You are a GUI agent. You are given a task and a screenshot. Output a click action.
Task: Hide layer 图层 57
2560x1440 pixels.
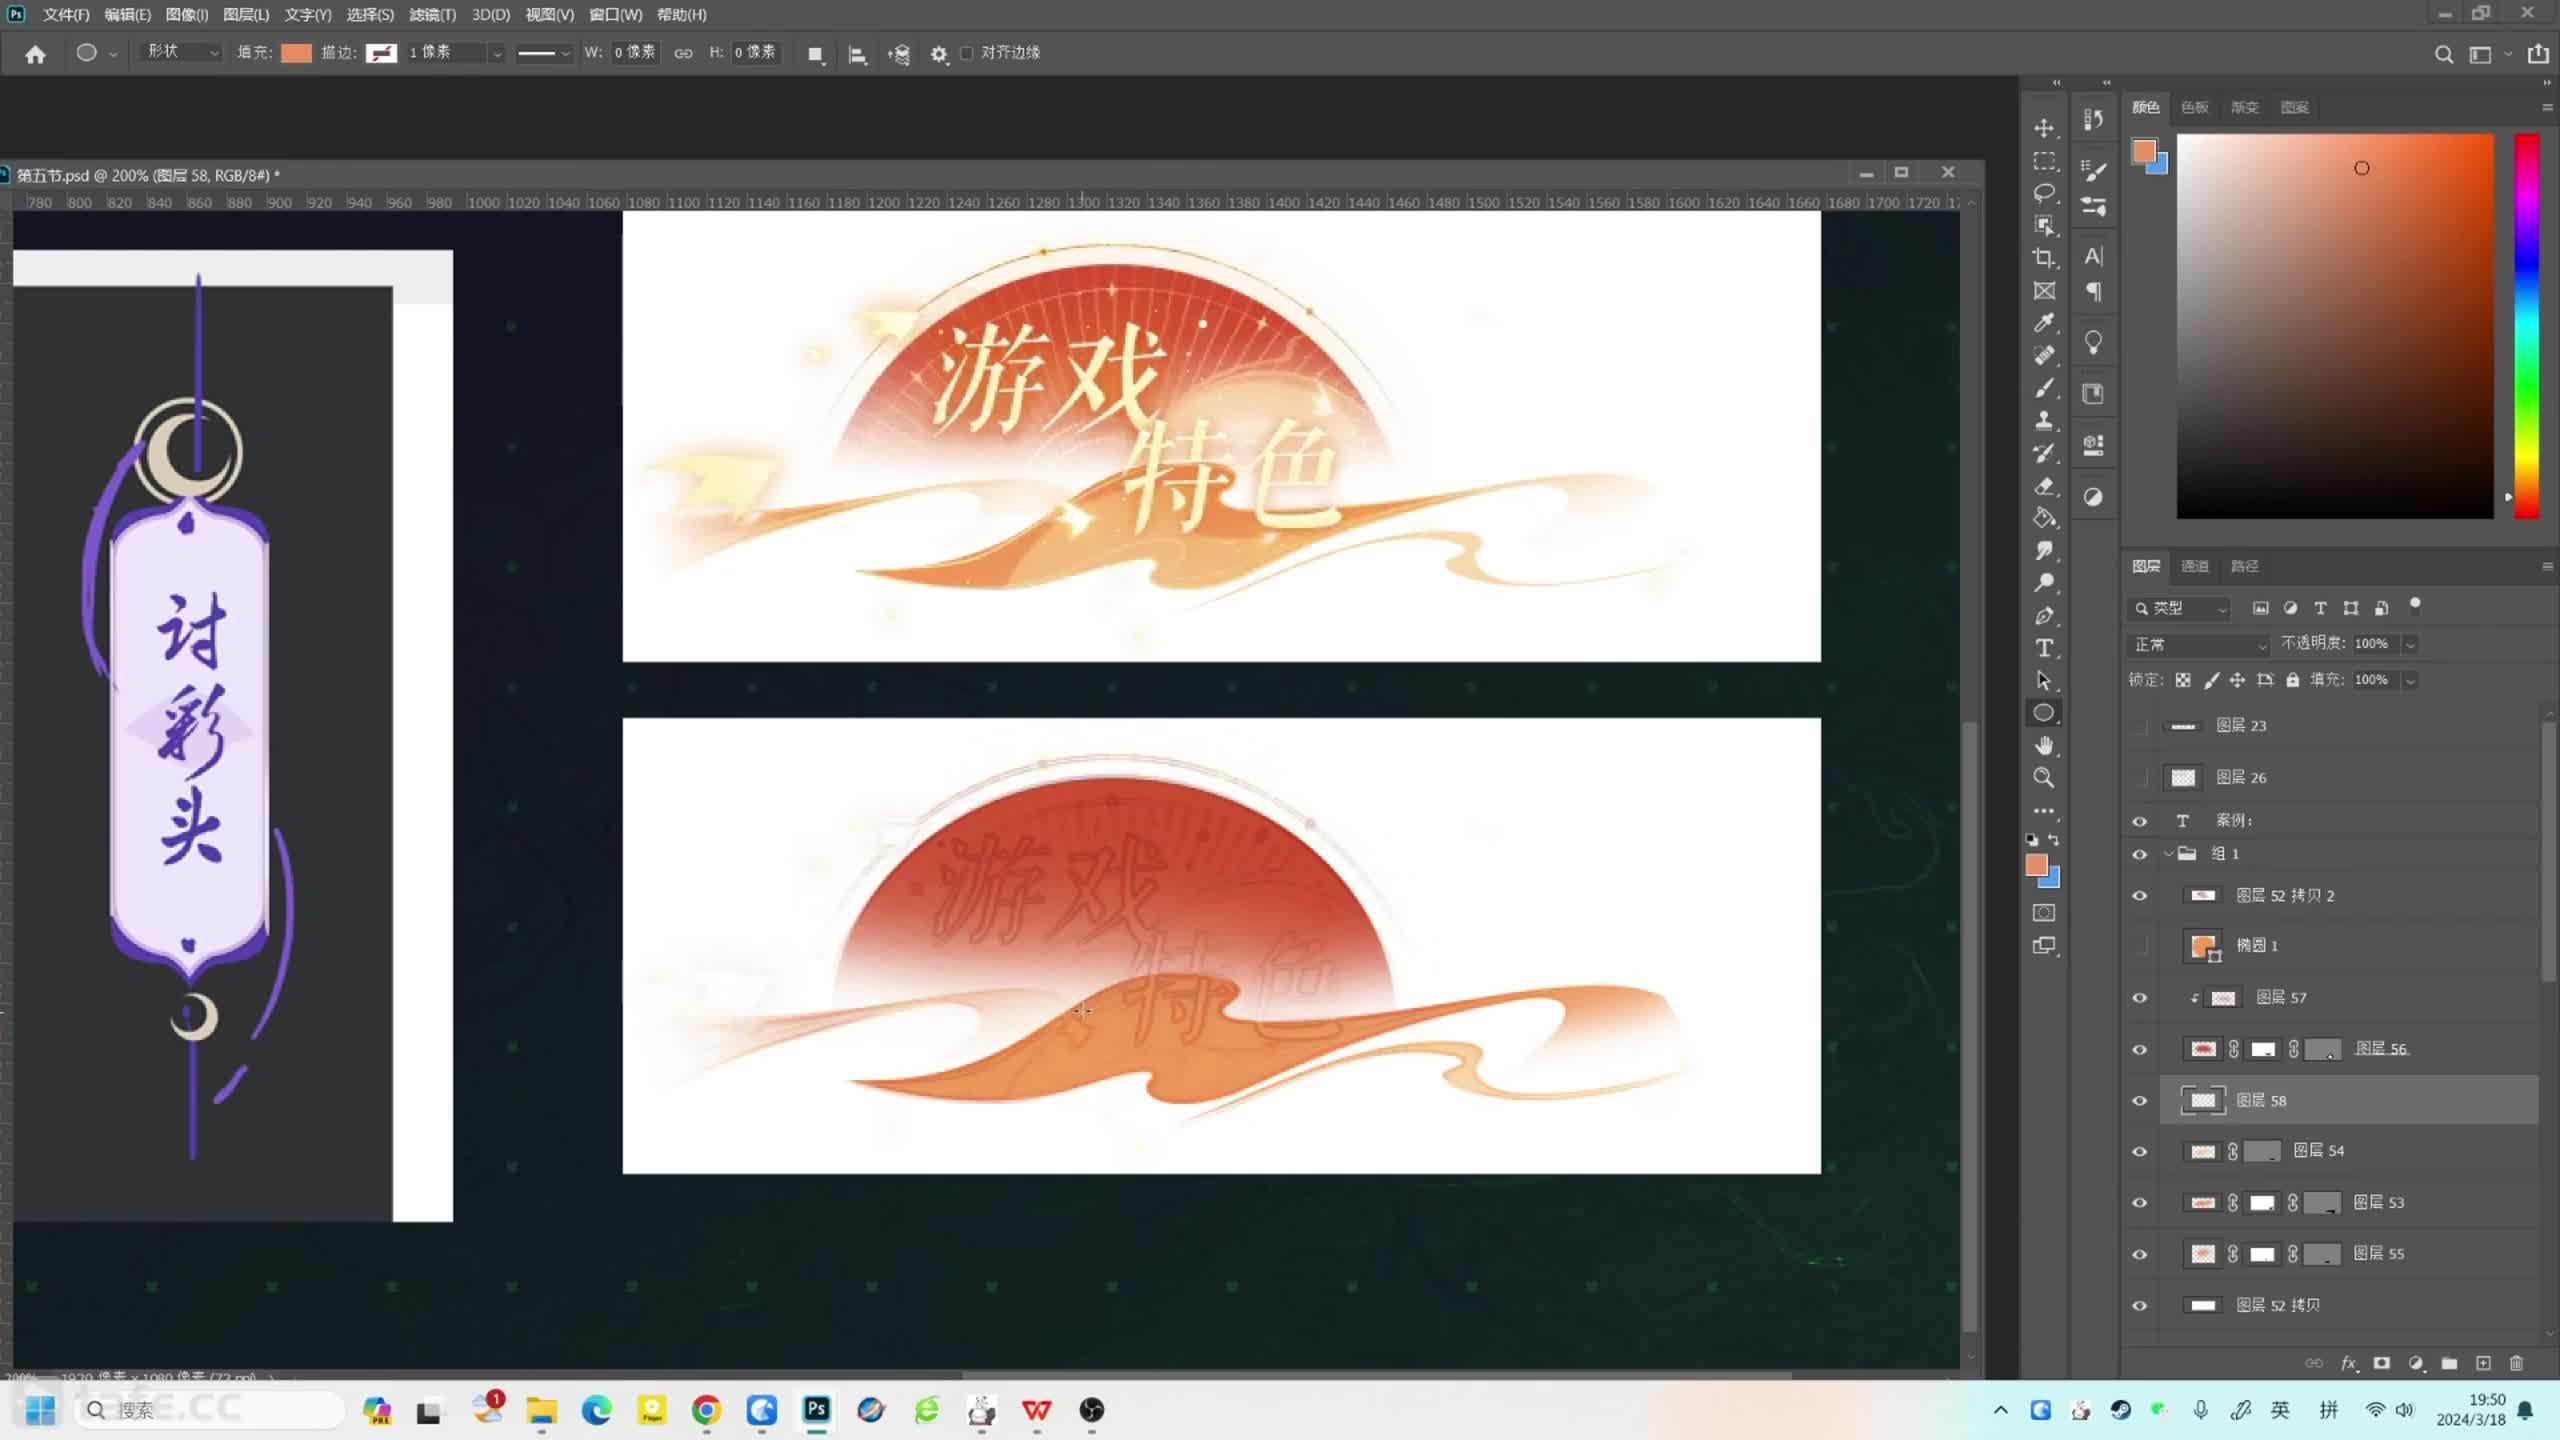2140,998
